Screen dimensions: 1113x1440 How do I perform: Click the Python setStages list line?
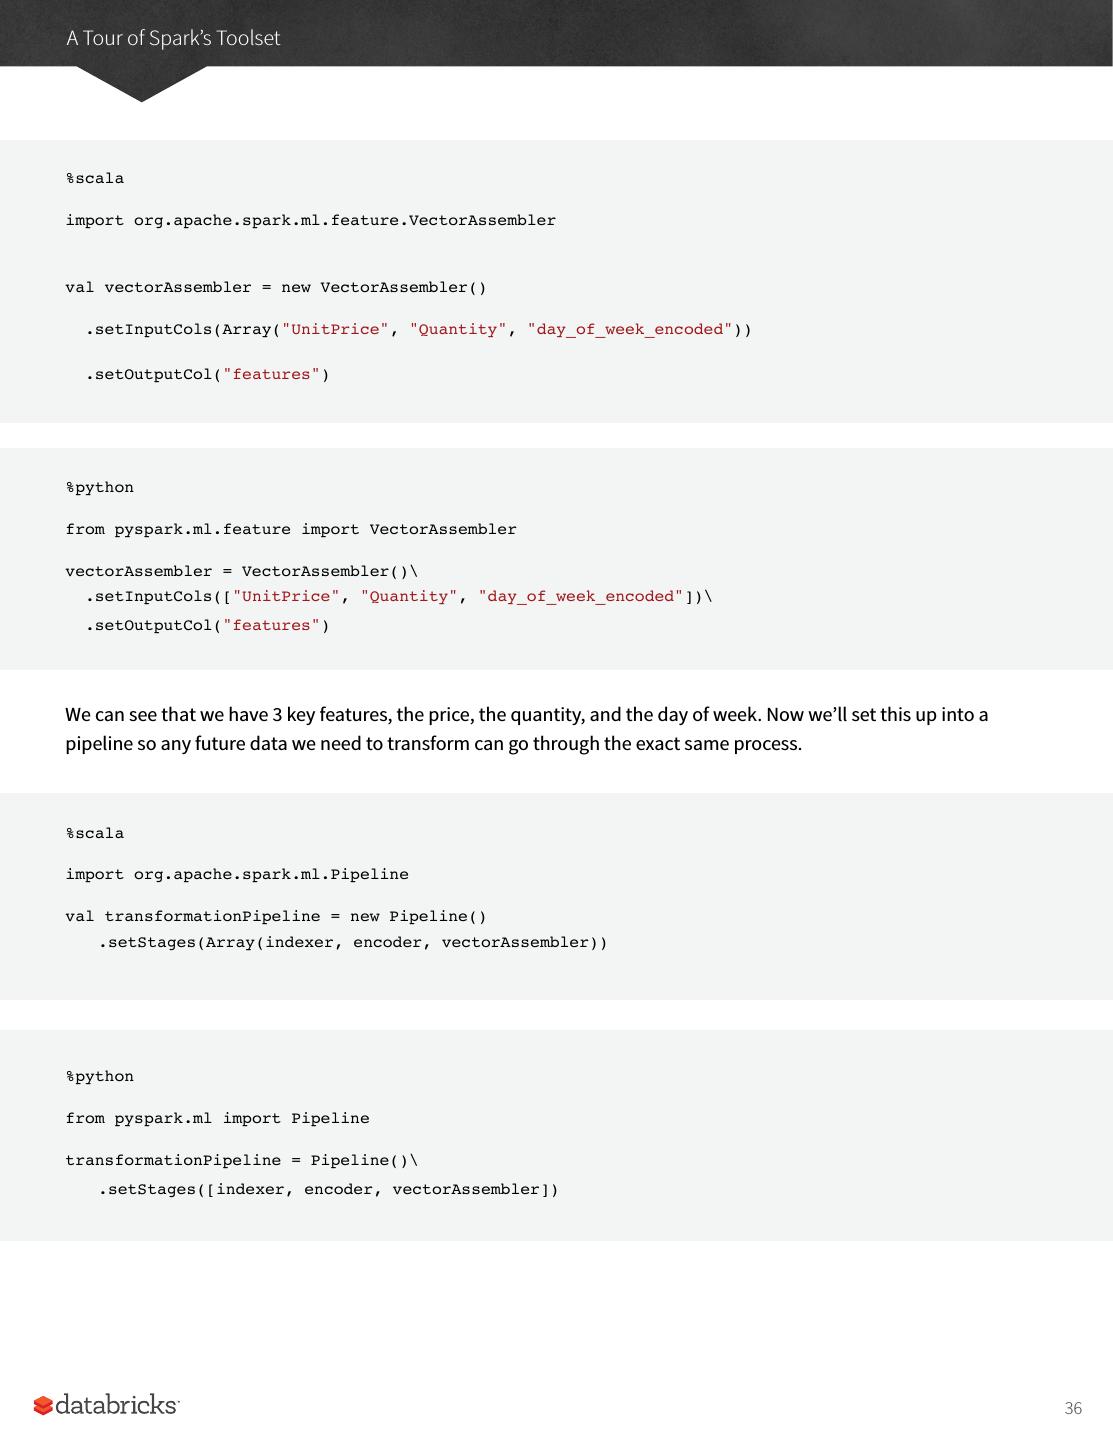[328, 1190]
